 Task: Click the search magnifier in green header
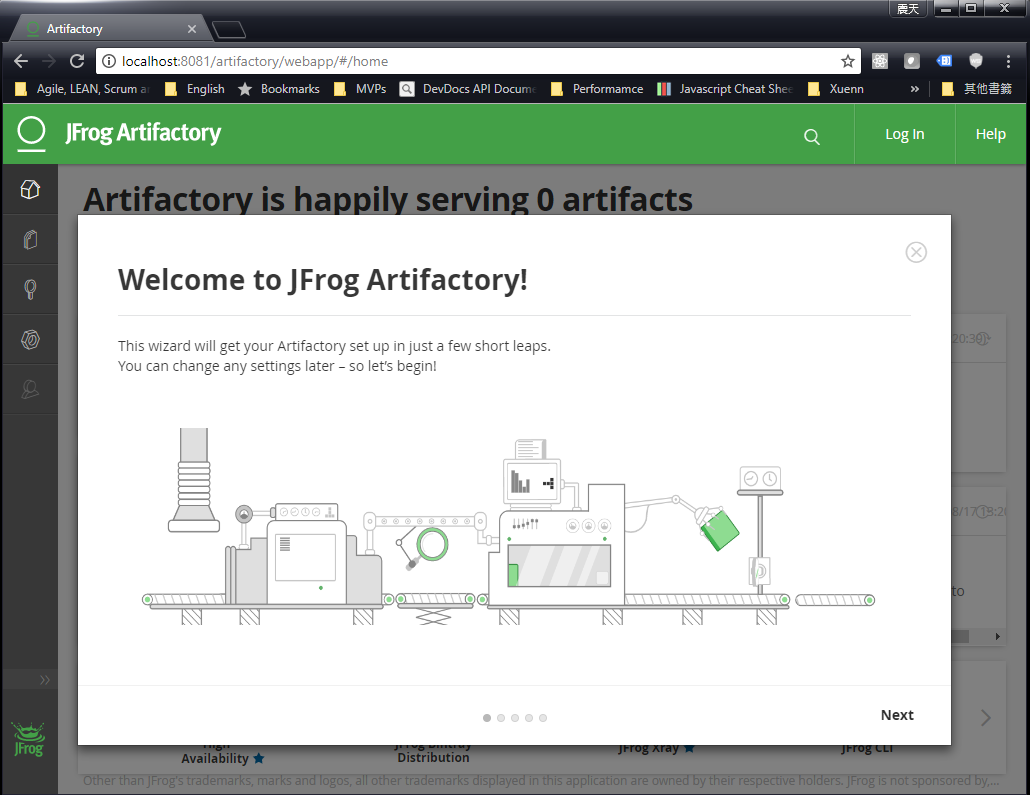click(x=812, y=136)
